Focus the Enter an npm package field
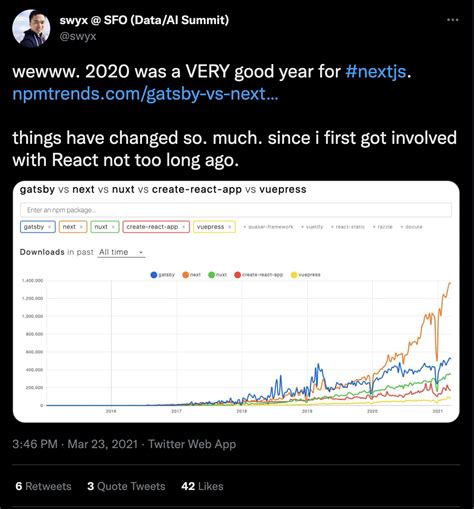474x509 pixels. 236,210
